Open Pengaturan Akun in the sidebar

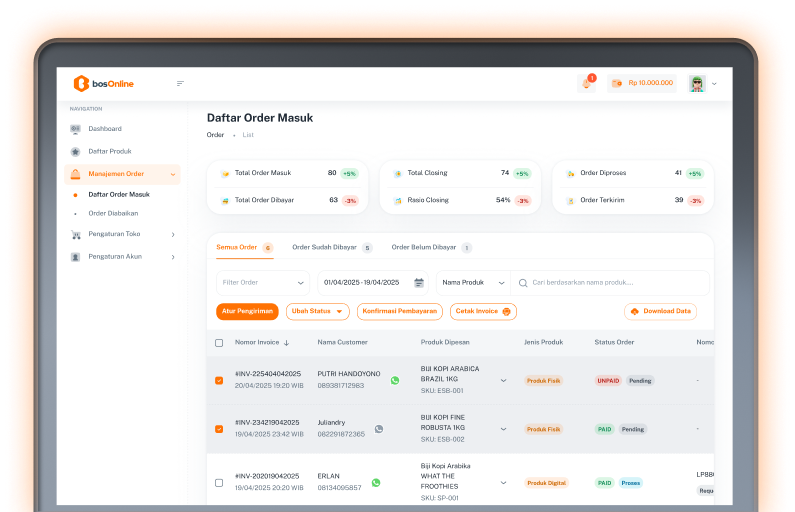[115, 257]
